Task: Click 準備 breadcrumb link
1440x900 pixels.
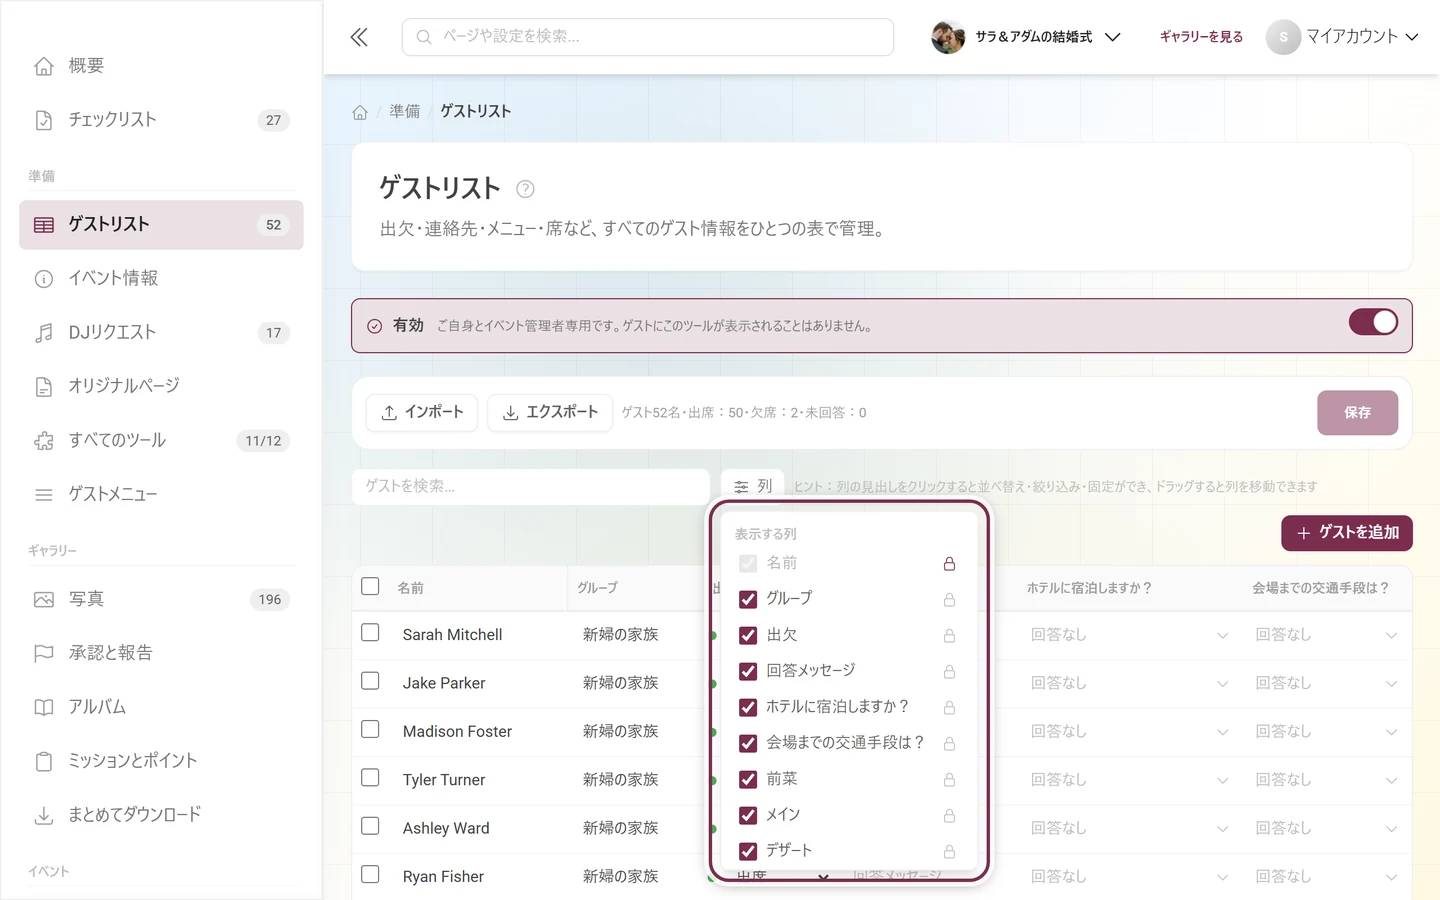Action: (405, 112)
